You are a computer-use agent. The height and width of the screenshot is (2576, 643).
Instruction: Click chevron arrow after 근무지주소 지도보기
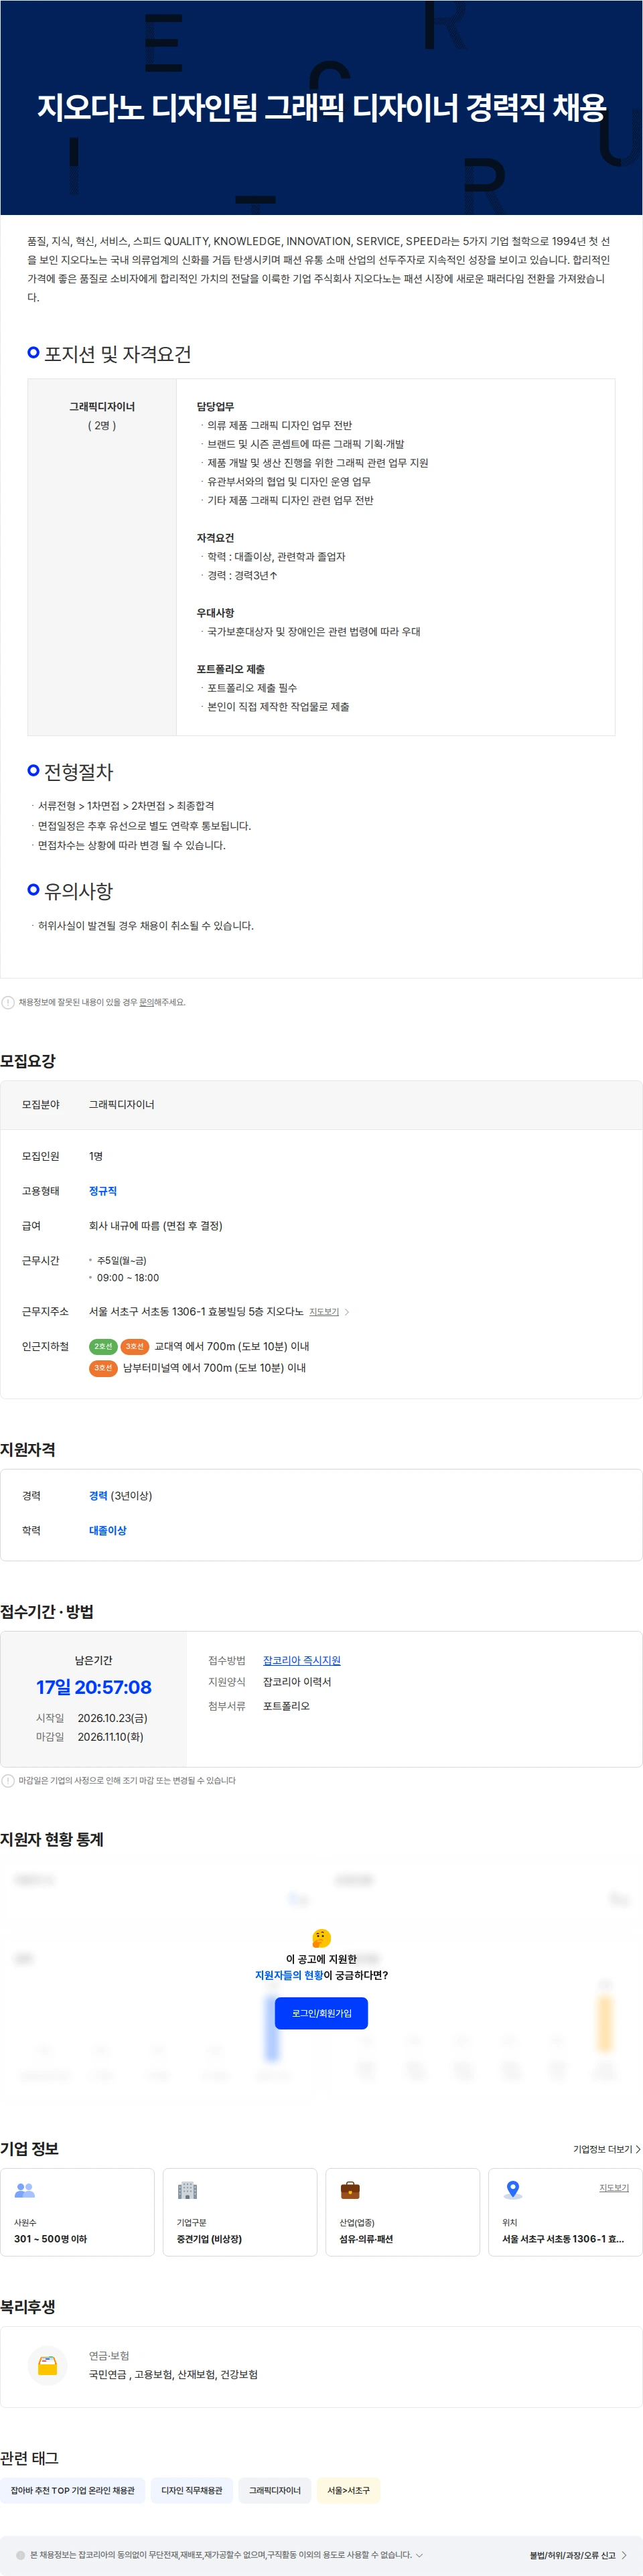[x=347, y=1311]
